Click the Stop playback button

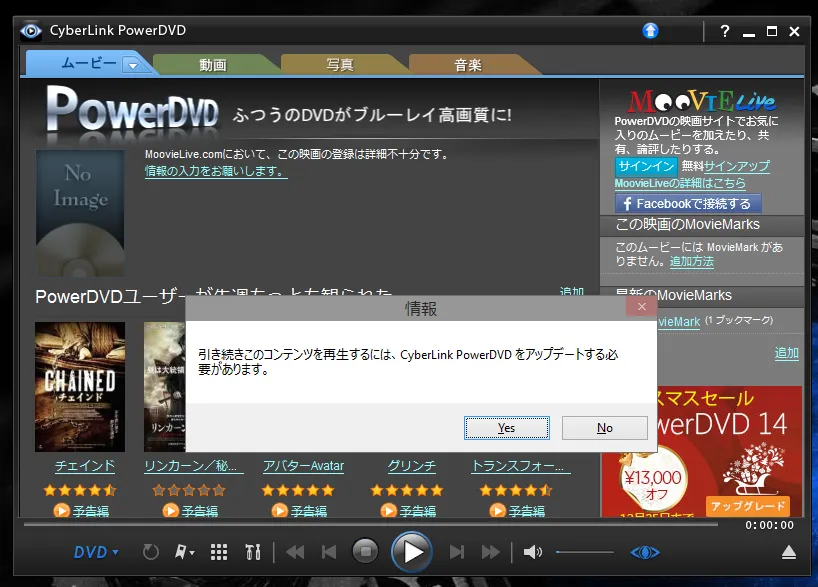(x=366, y=551)
